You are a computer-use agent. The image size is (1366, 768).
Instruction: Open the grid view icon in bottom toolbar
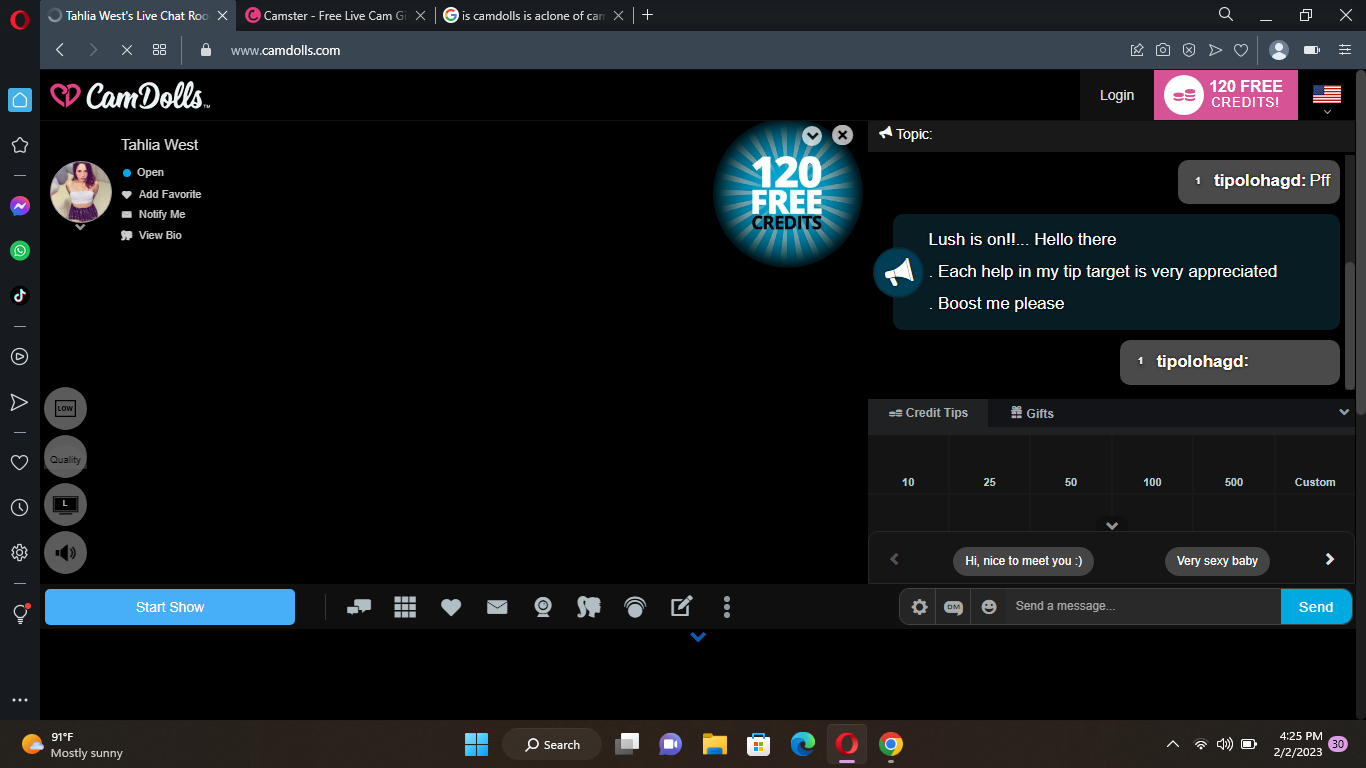tap(405, 607)
